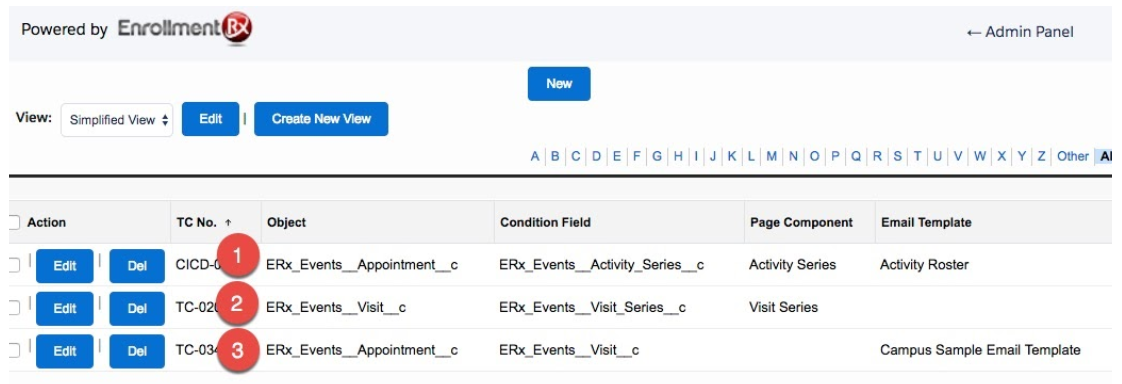The width and height of the screenshot is (1122, 384).
Task: Go back to Admin Panel
Action: click(x=1020, y=32)
